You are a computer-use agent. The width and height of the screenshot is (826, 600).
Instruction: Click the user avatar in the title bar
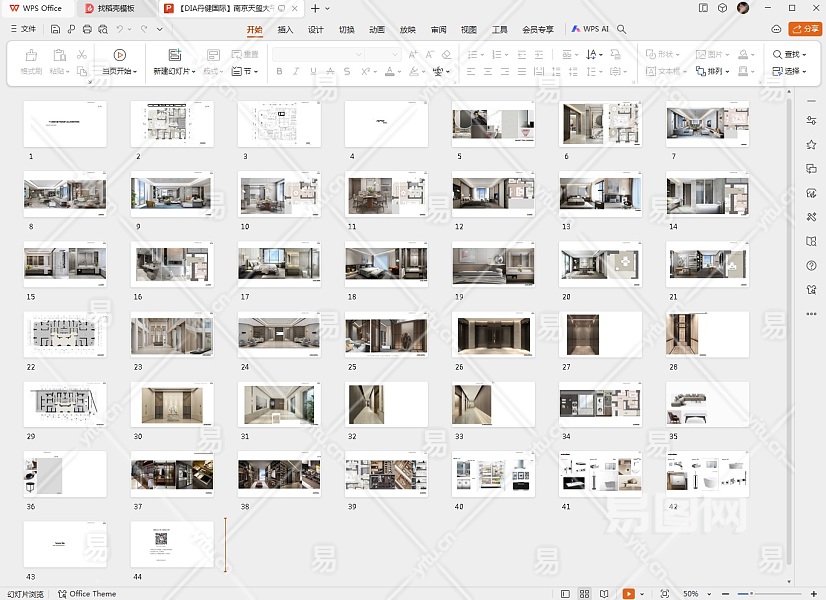[x=743, y=8]
